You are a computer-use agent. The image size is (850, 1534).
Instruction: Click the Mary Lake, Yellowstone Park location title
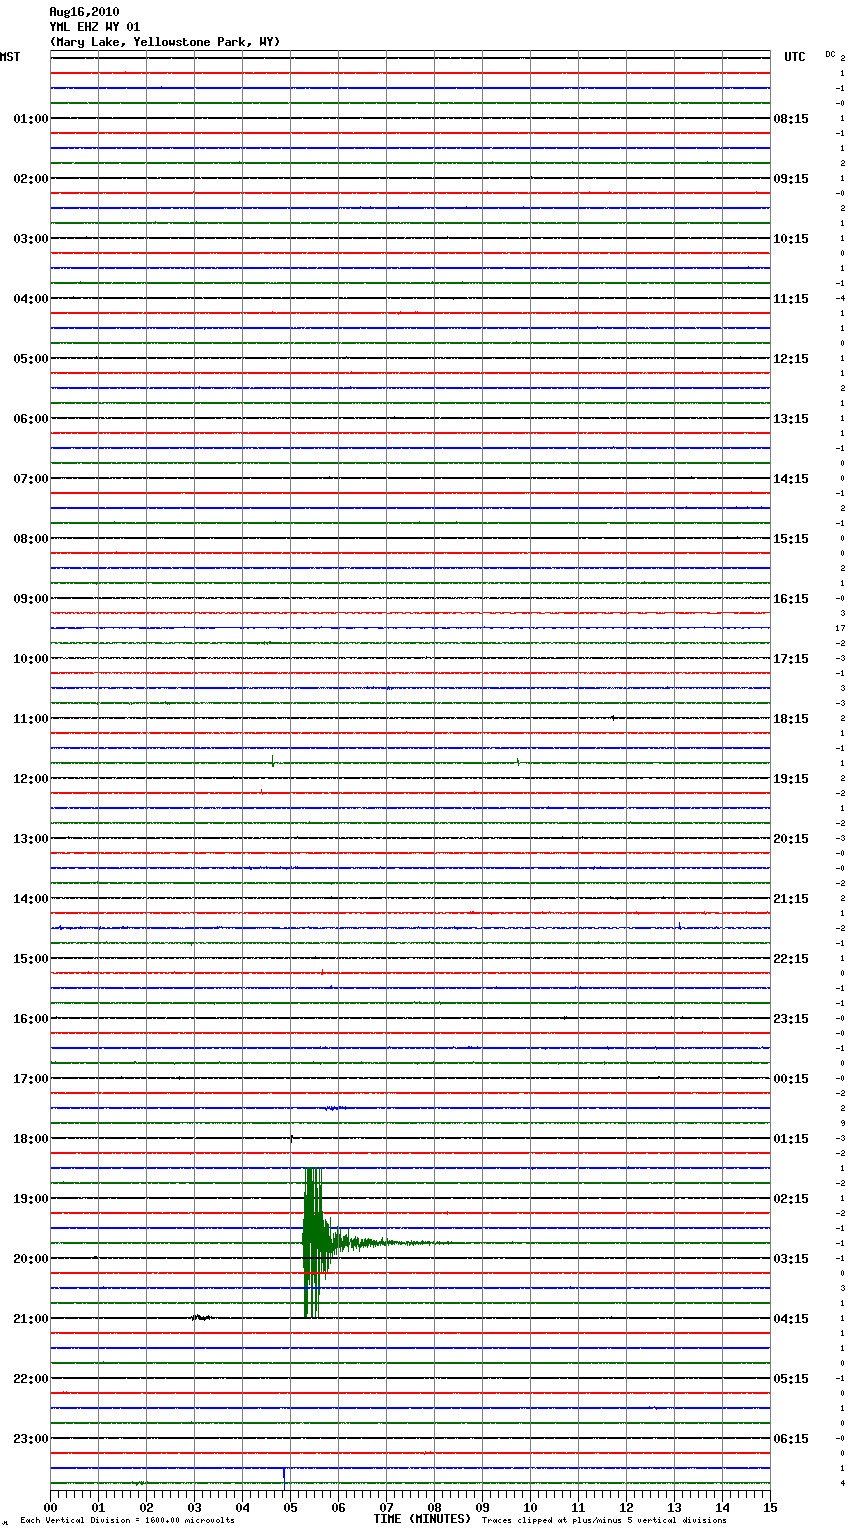165,42
